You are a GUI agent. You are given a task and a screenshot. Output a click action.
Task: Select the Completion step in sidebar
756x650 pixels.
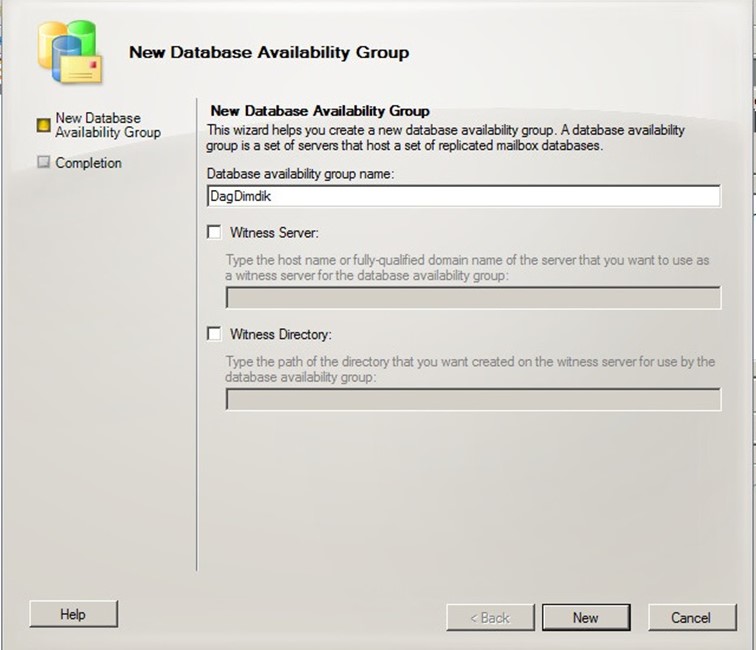[88, 163]
